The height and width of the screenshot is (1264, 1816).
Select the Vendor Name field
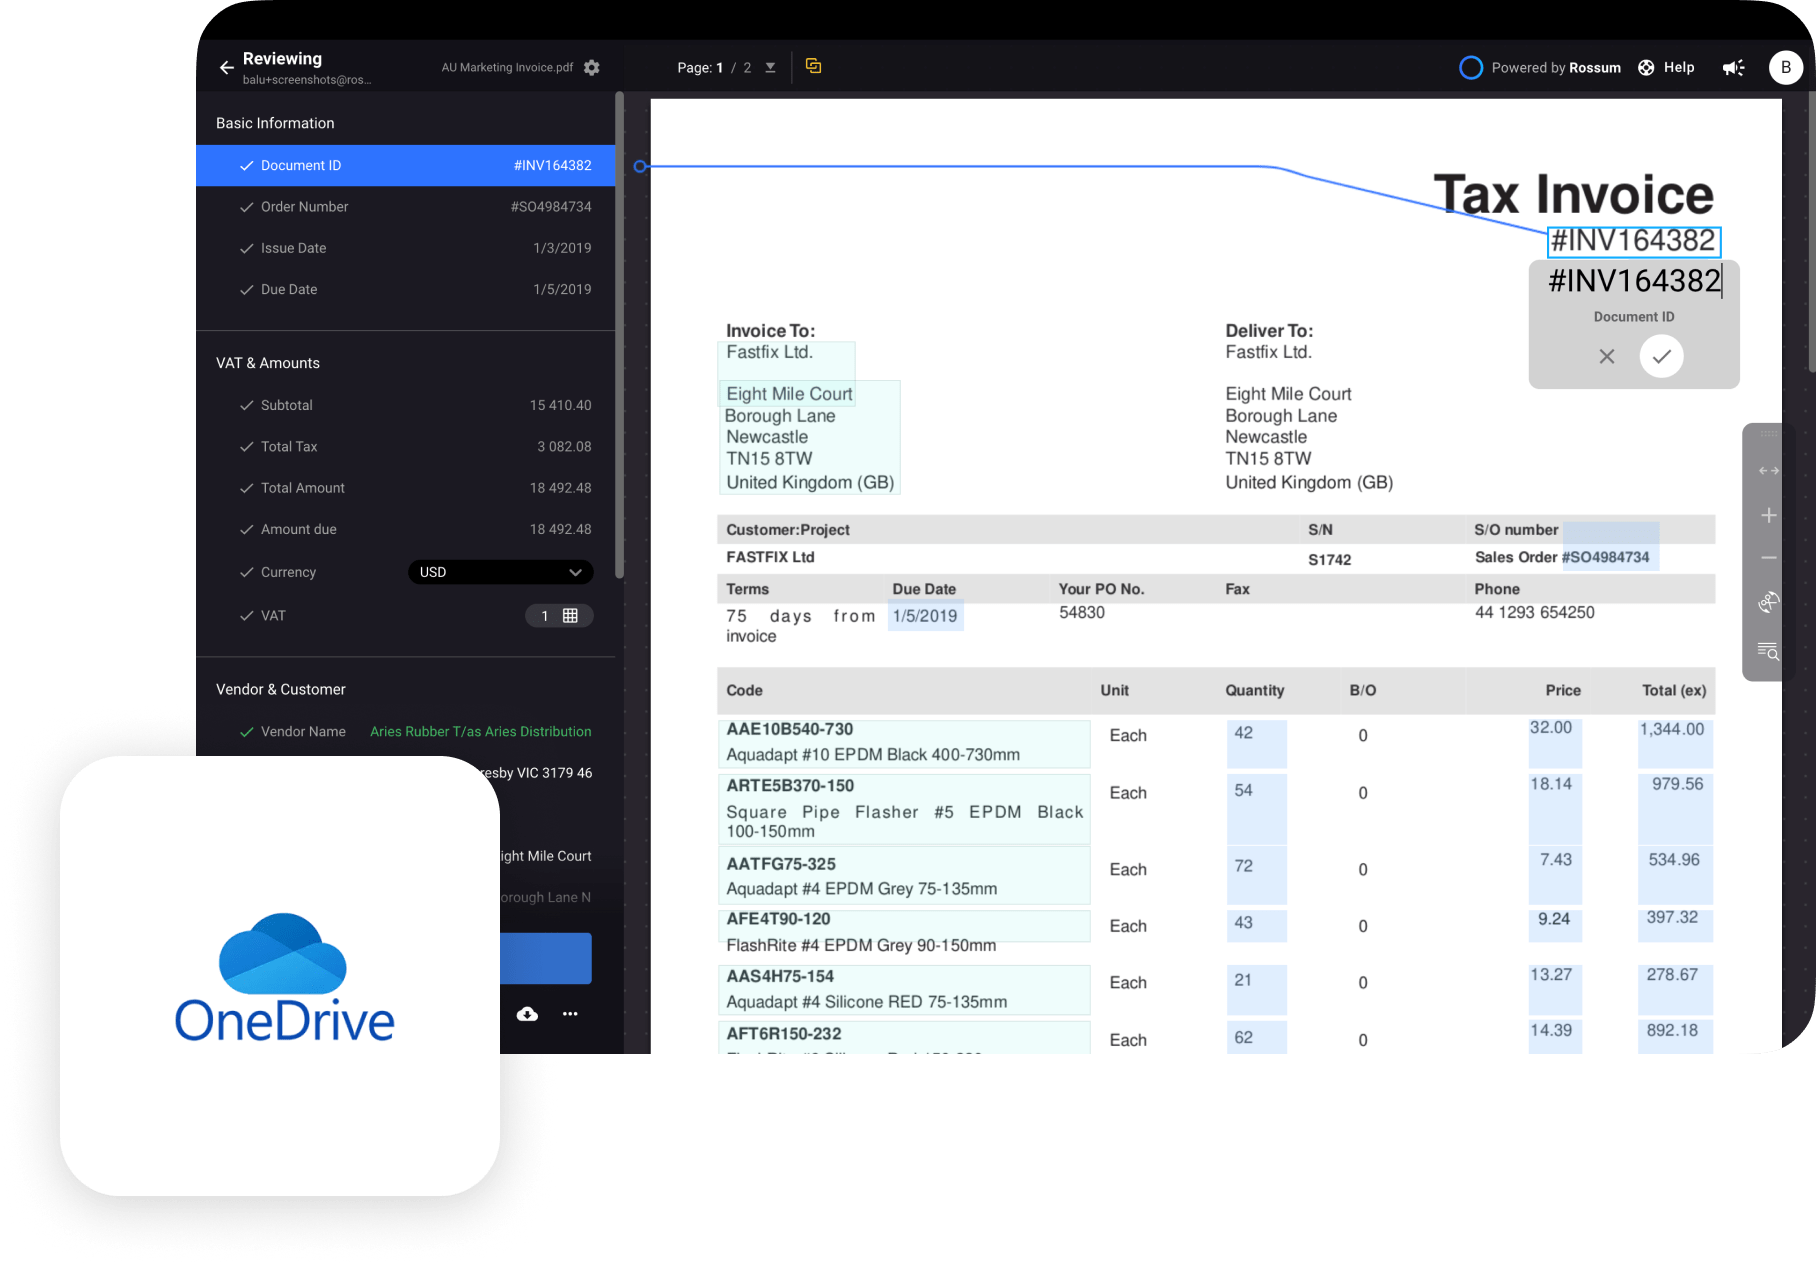[x=405, y=731]
